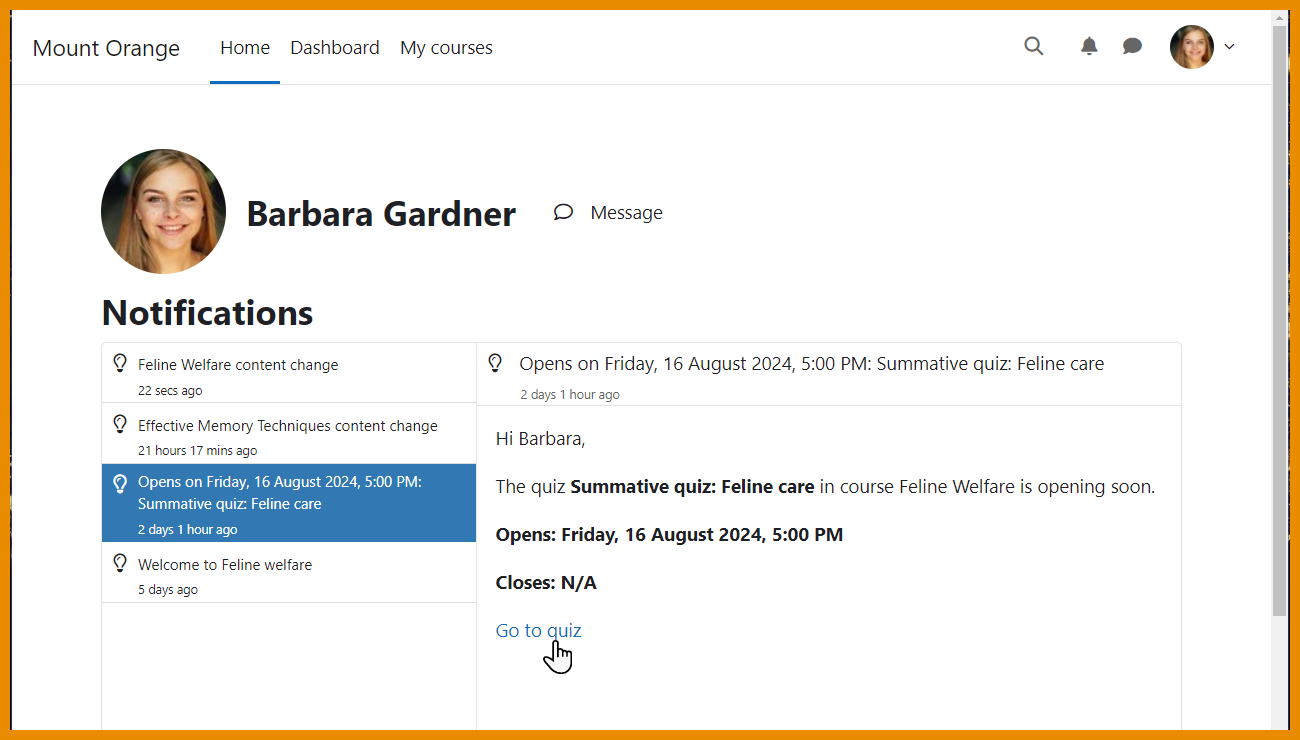The width and height of the screenshot is (1300, 740).
Task: Open My courses in navigation bar
Action: coord(446,47)
